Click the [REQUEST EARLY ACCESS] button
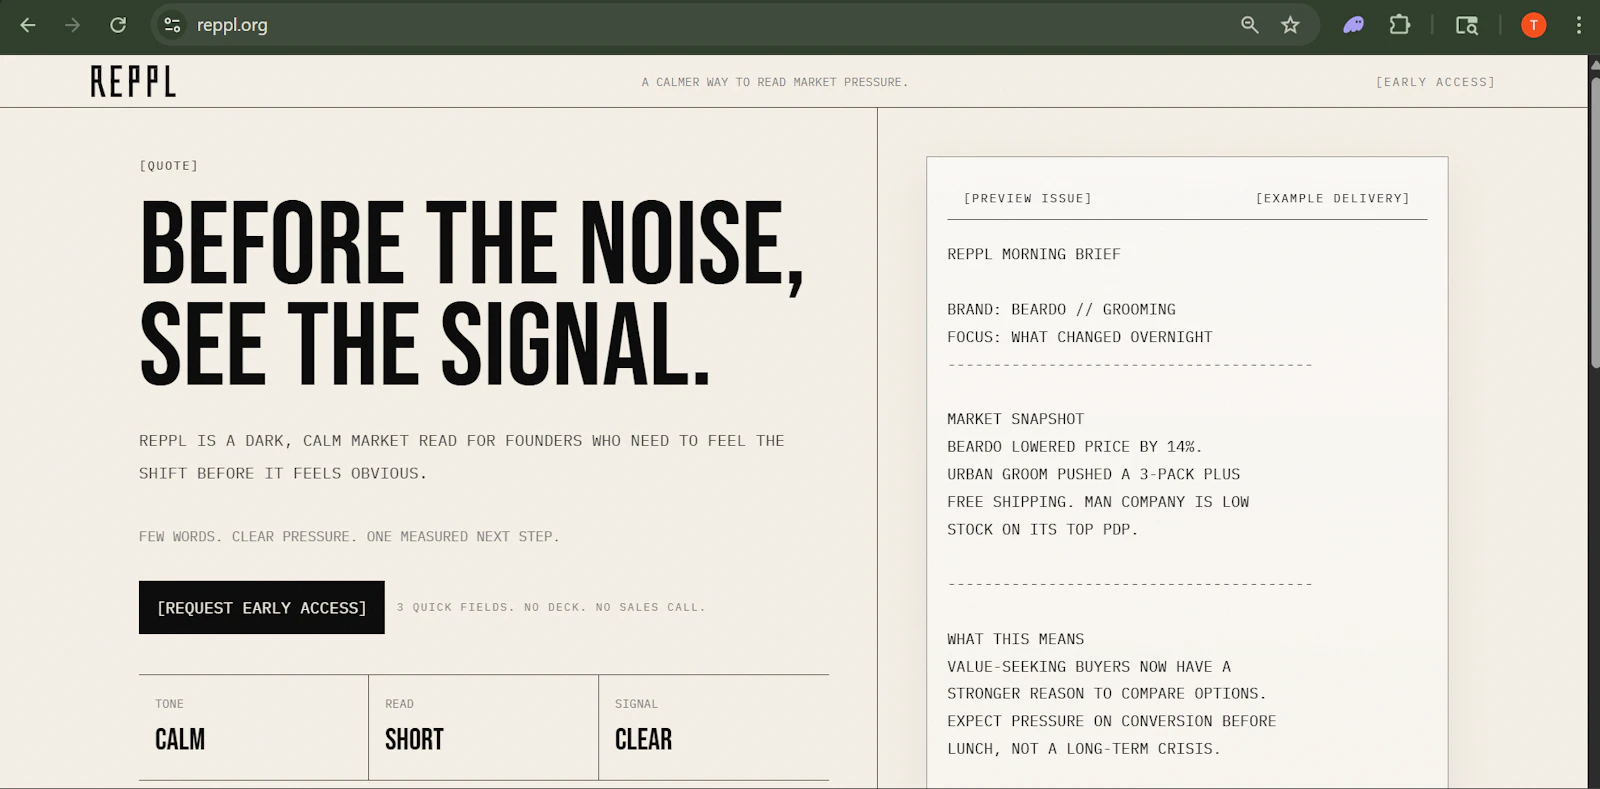Image resolution: width=1600 pixels, height=789 pixels. pyautogui.click(x=262, y=607)
